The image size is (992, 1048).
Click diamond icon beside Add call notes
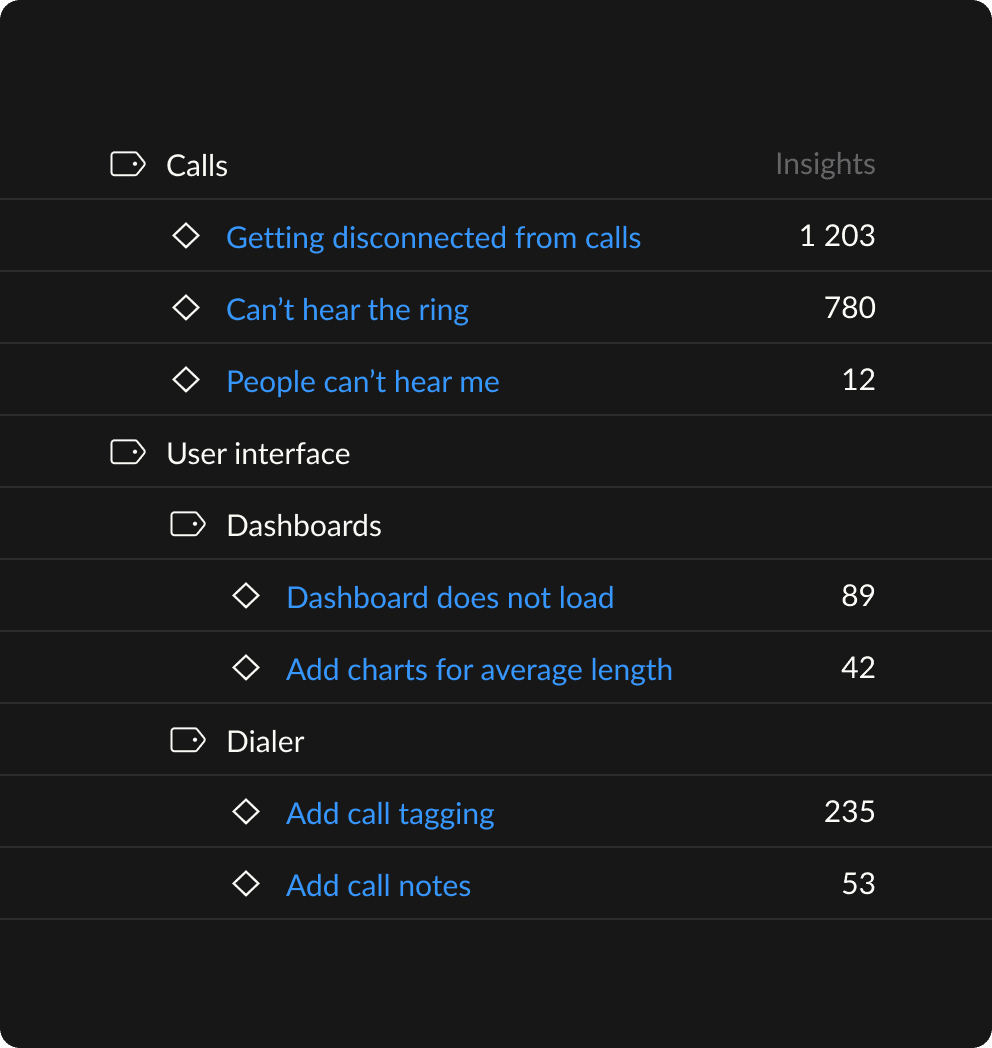coord(246,884)
